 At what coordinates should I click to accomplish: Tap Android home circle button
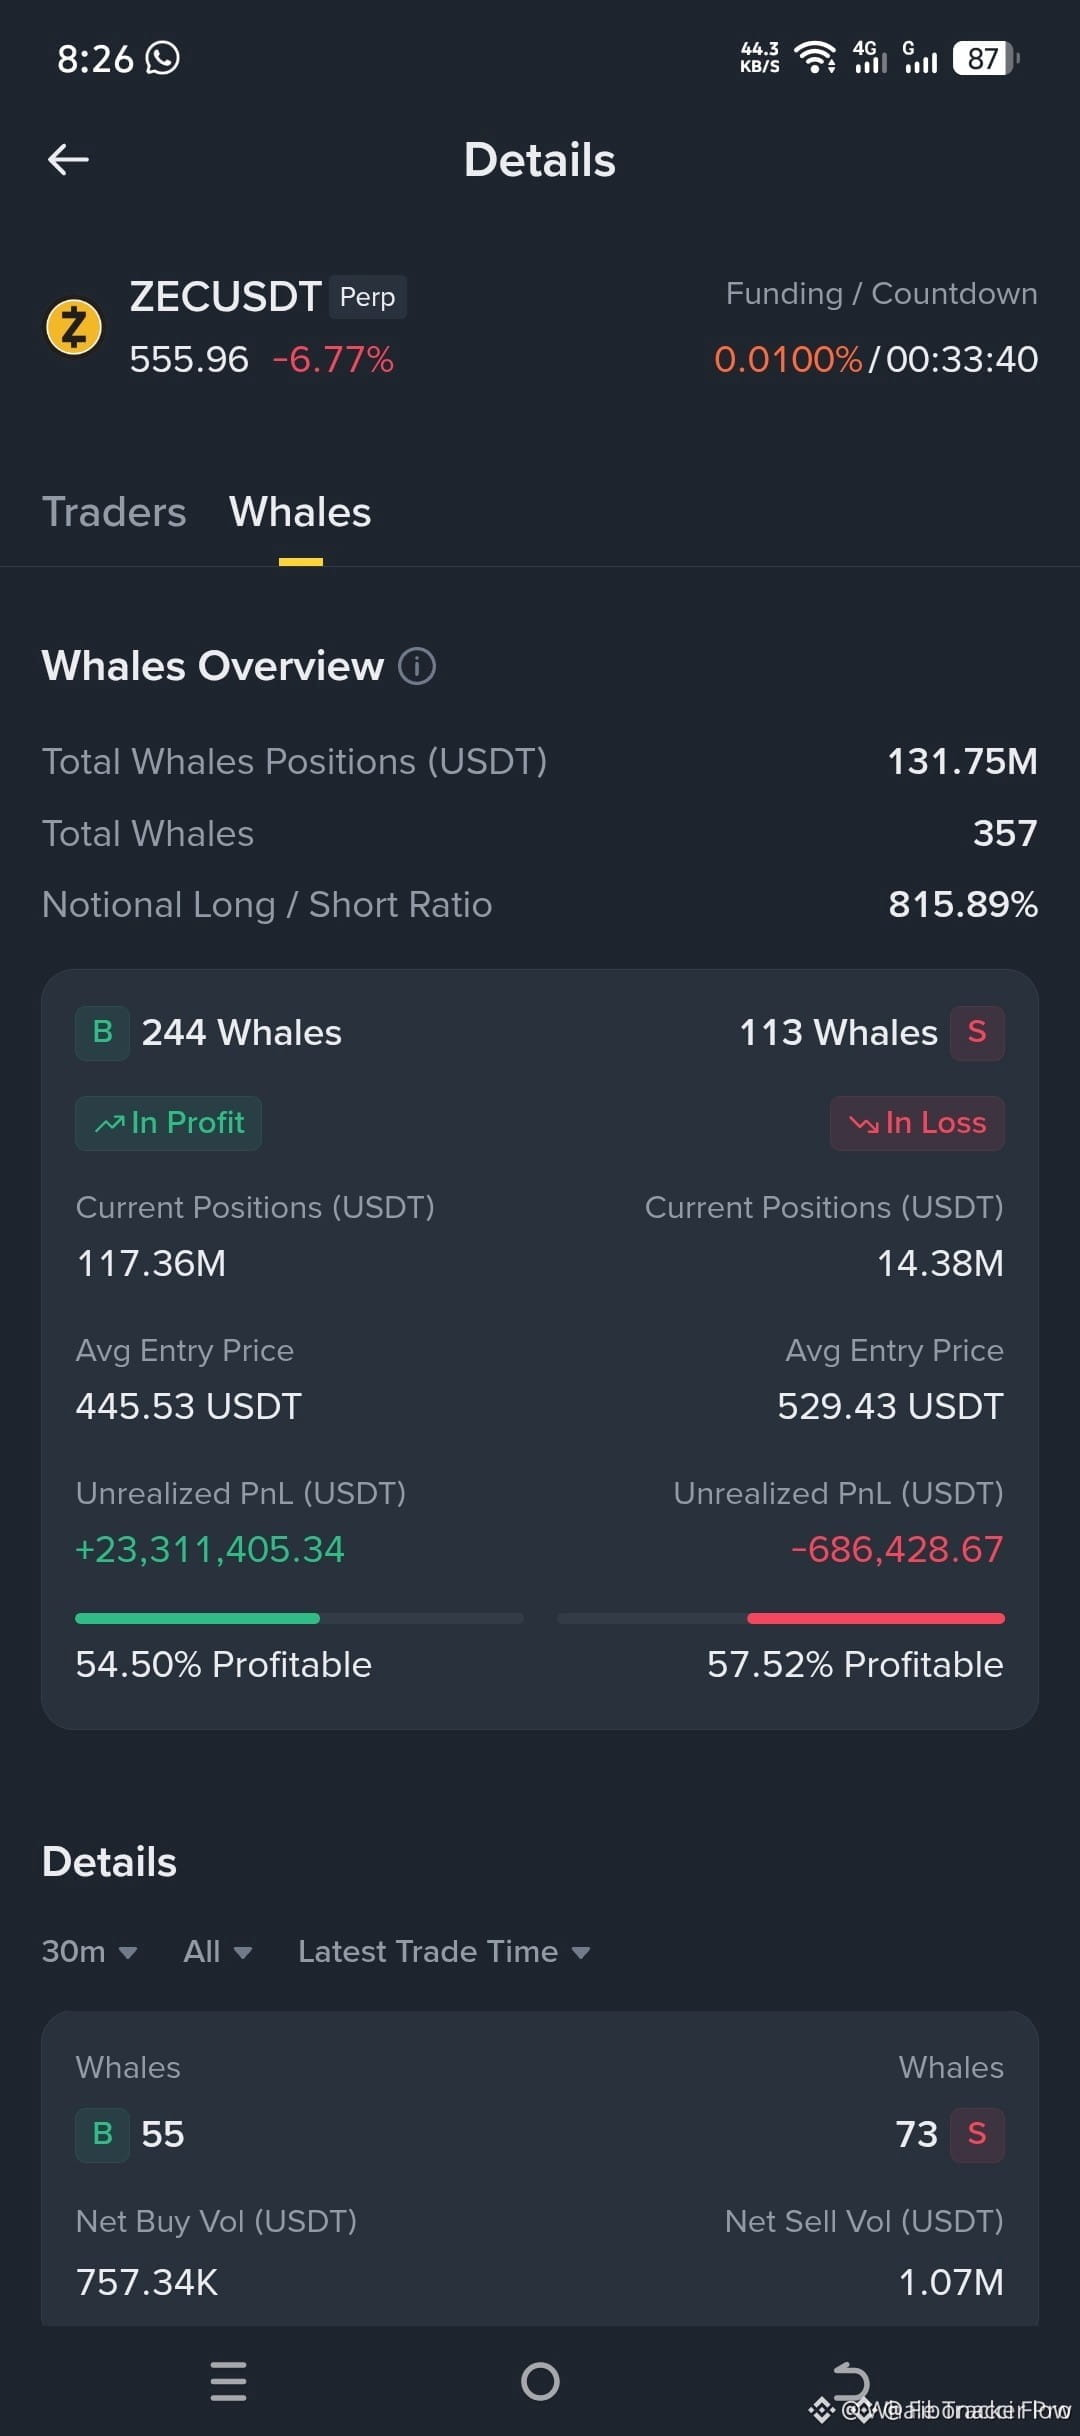pyautogui.click(x=540, y=2381)
